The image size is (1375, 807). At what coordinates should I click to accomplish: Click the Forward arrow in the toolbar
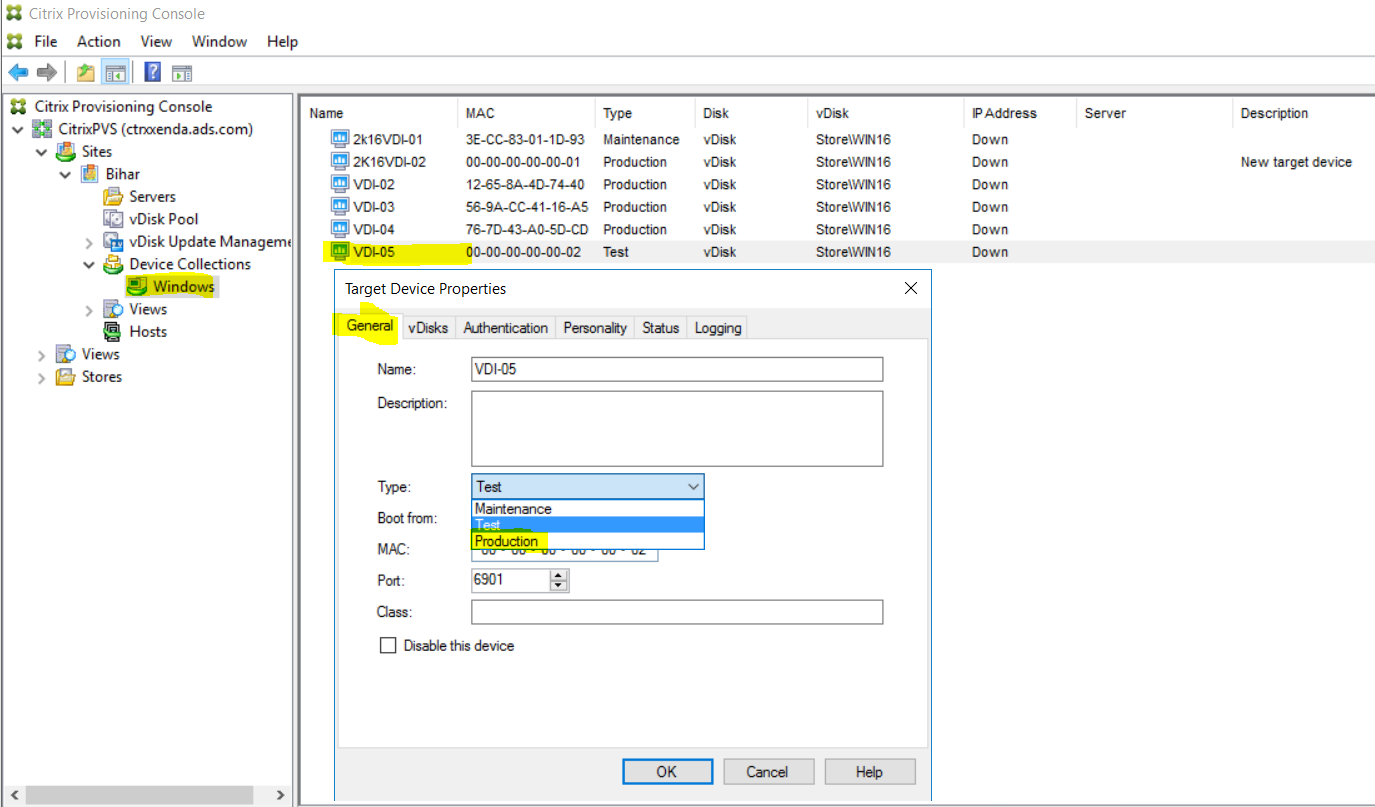[x=46, y=72]
